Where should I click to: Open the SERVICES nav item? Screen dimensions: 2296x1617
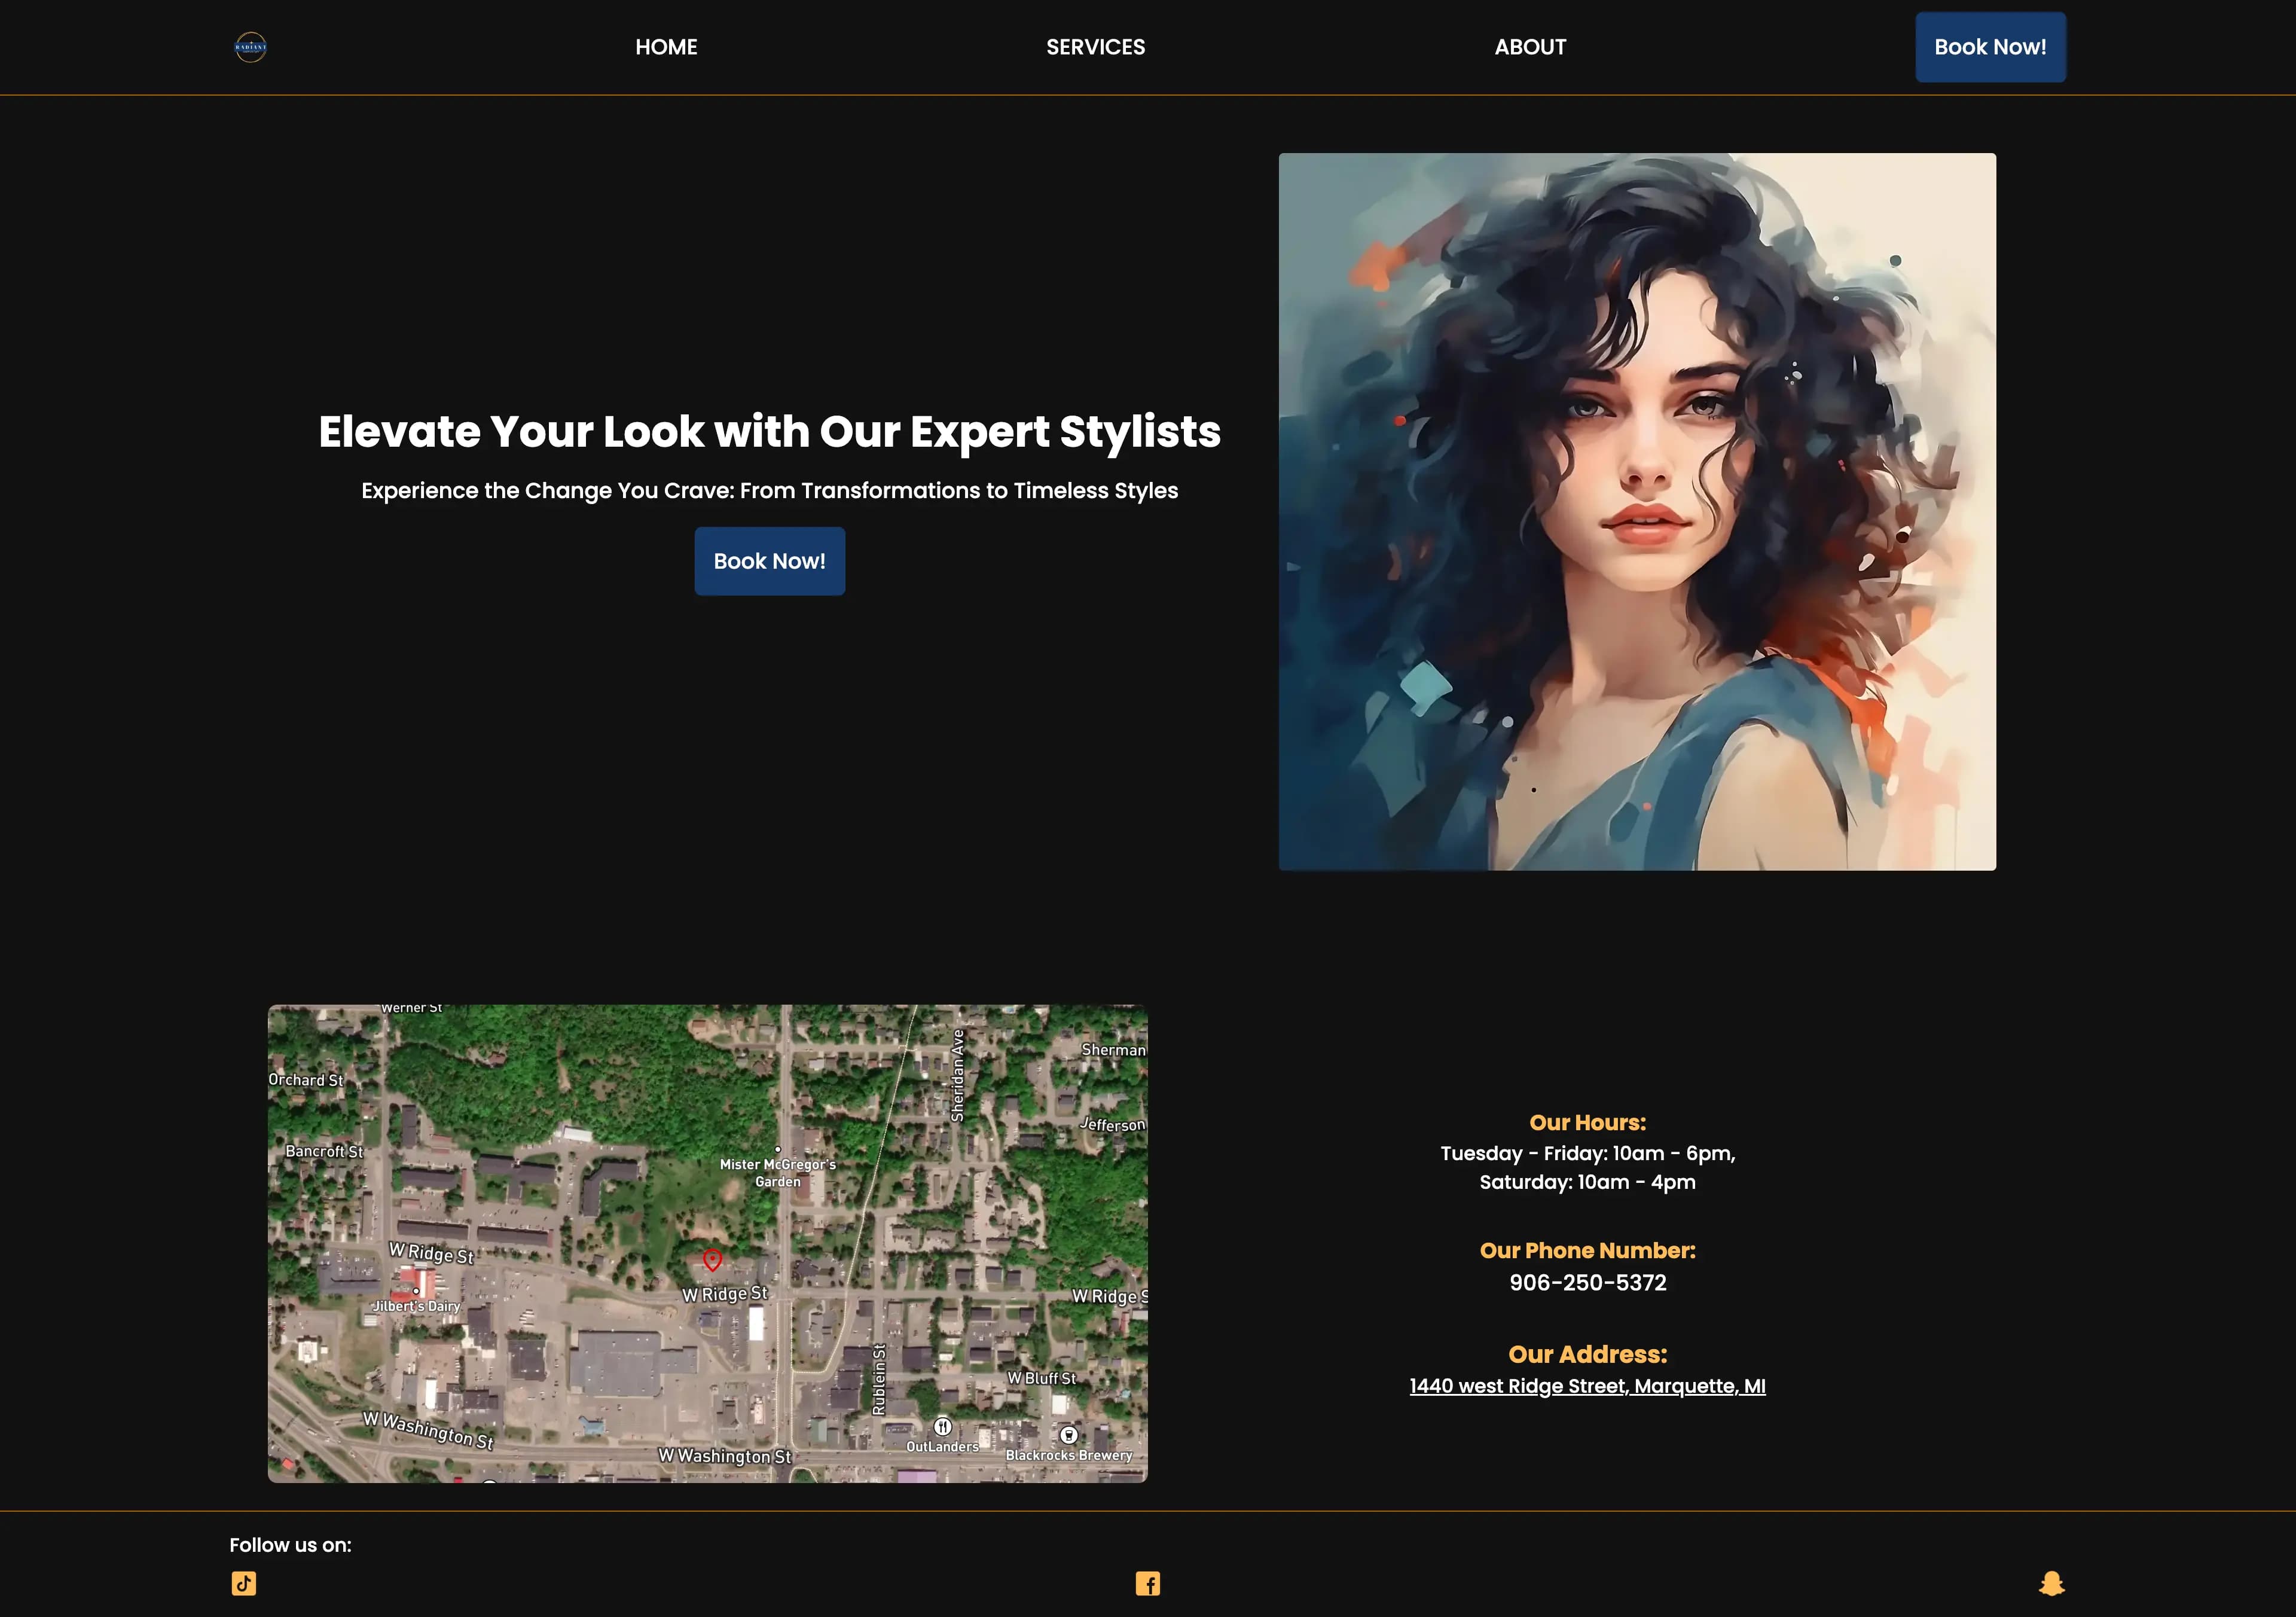tap(1095, 47)
